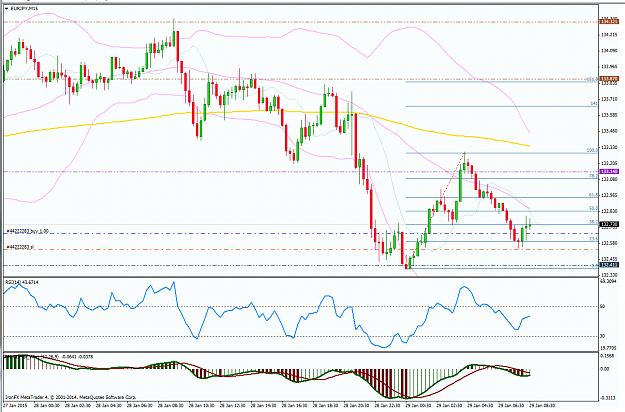Click price axis value 133.330
This screenshot has width=625, height=412.
click(609, 147)
